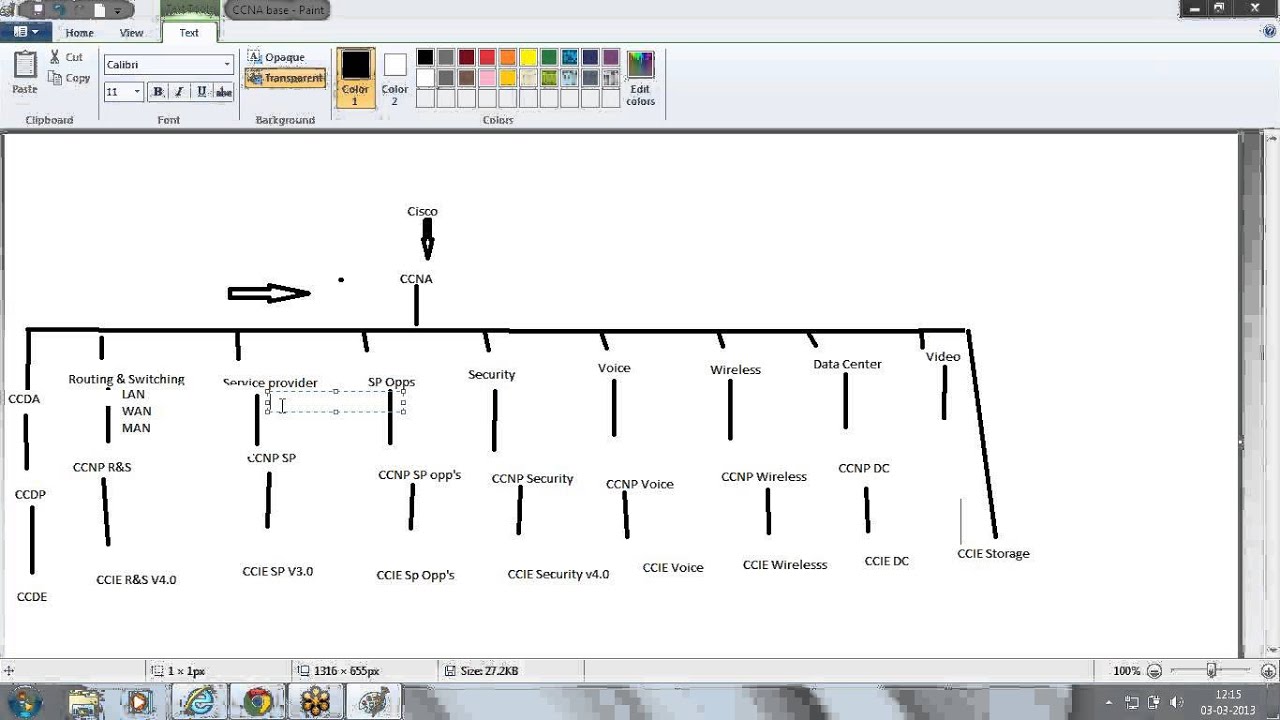
Task: Click the 'Size: 27.2KB' status entry
Action: 481,671
